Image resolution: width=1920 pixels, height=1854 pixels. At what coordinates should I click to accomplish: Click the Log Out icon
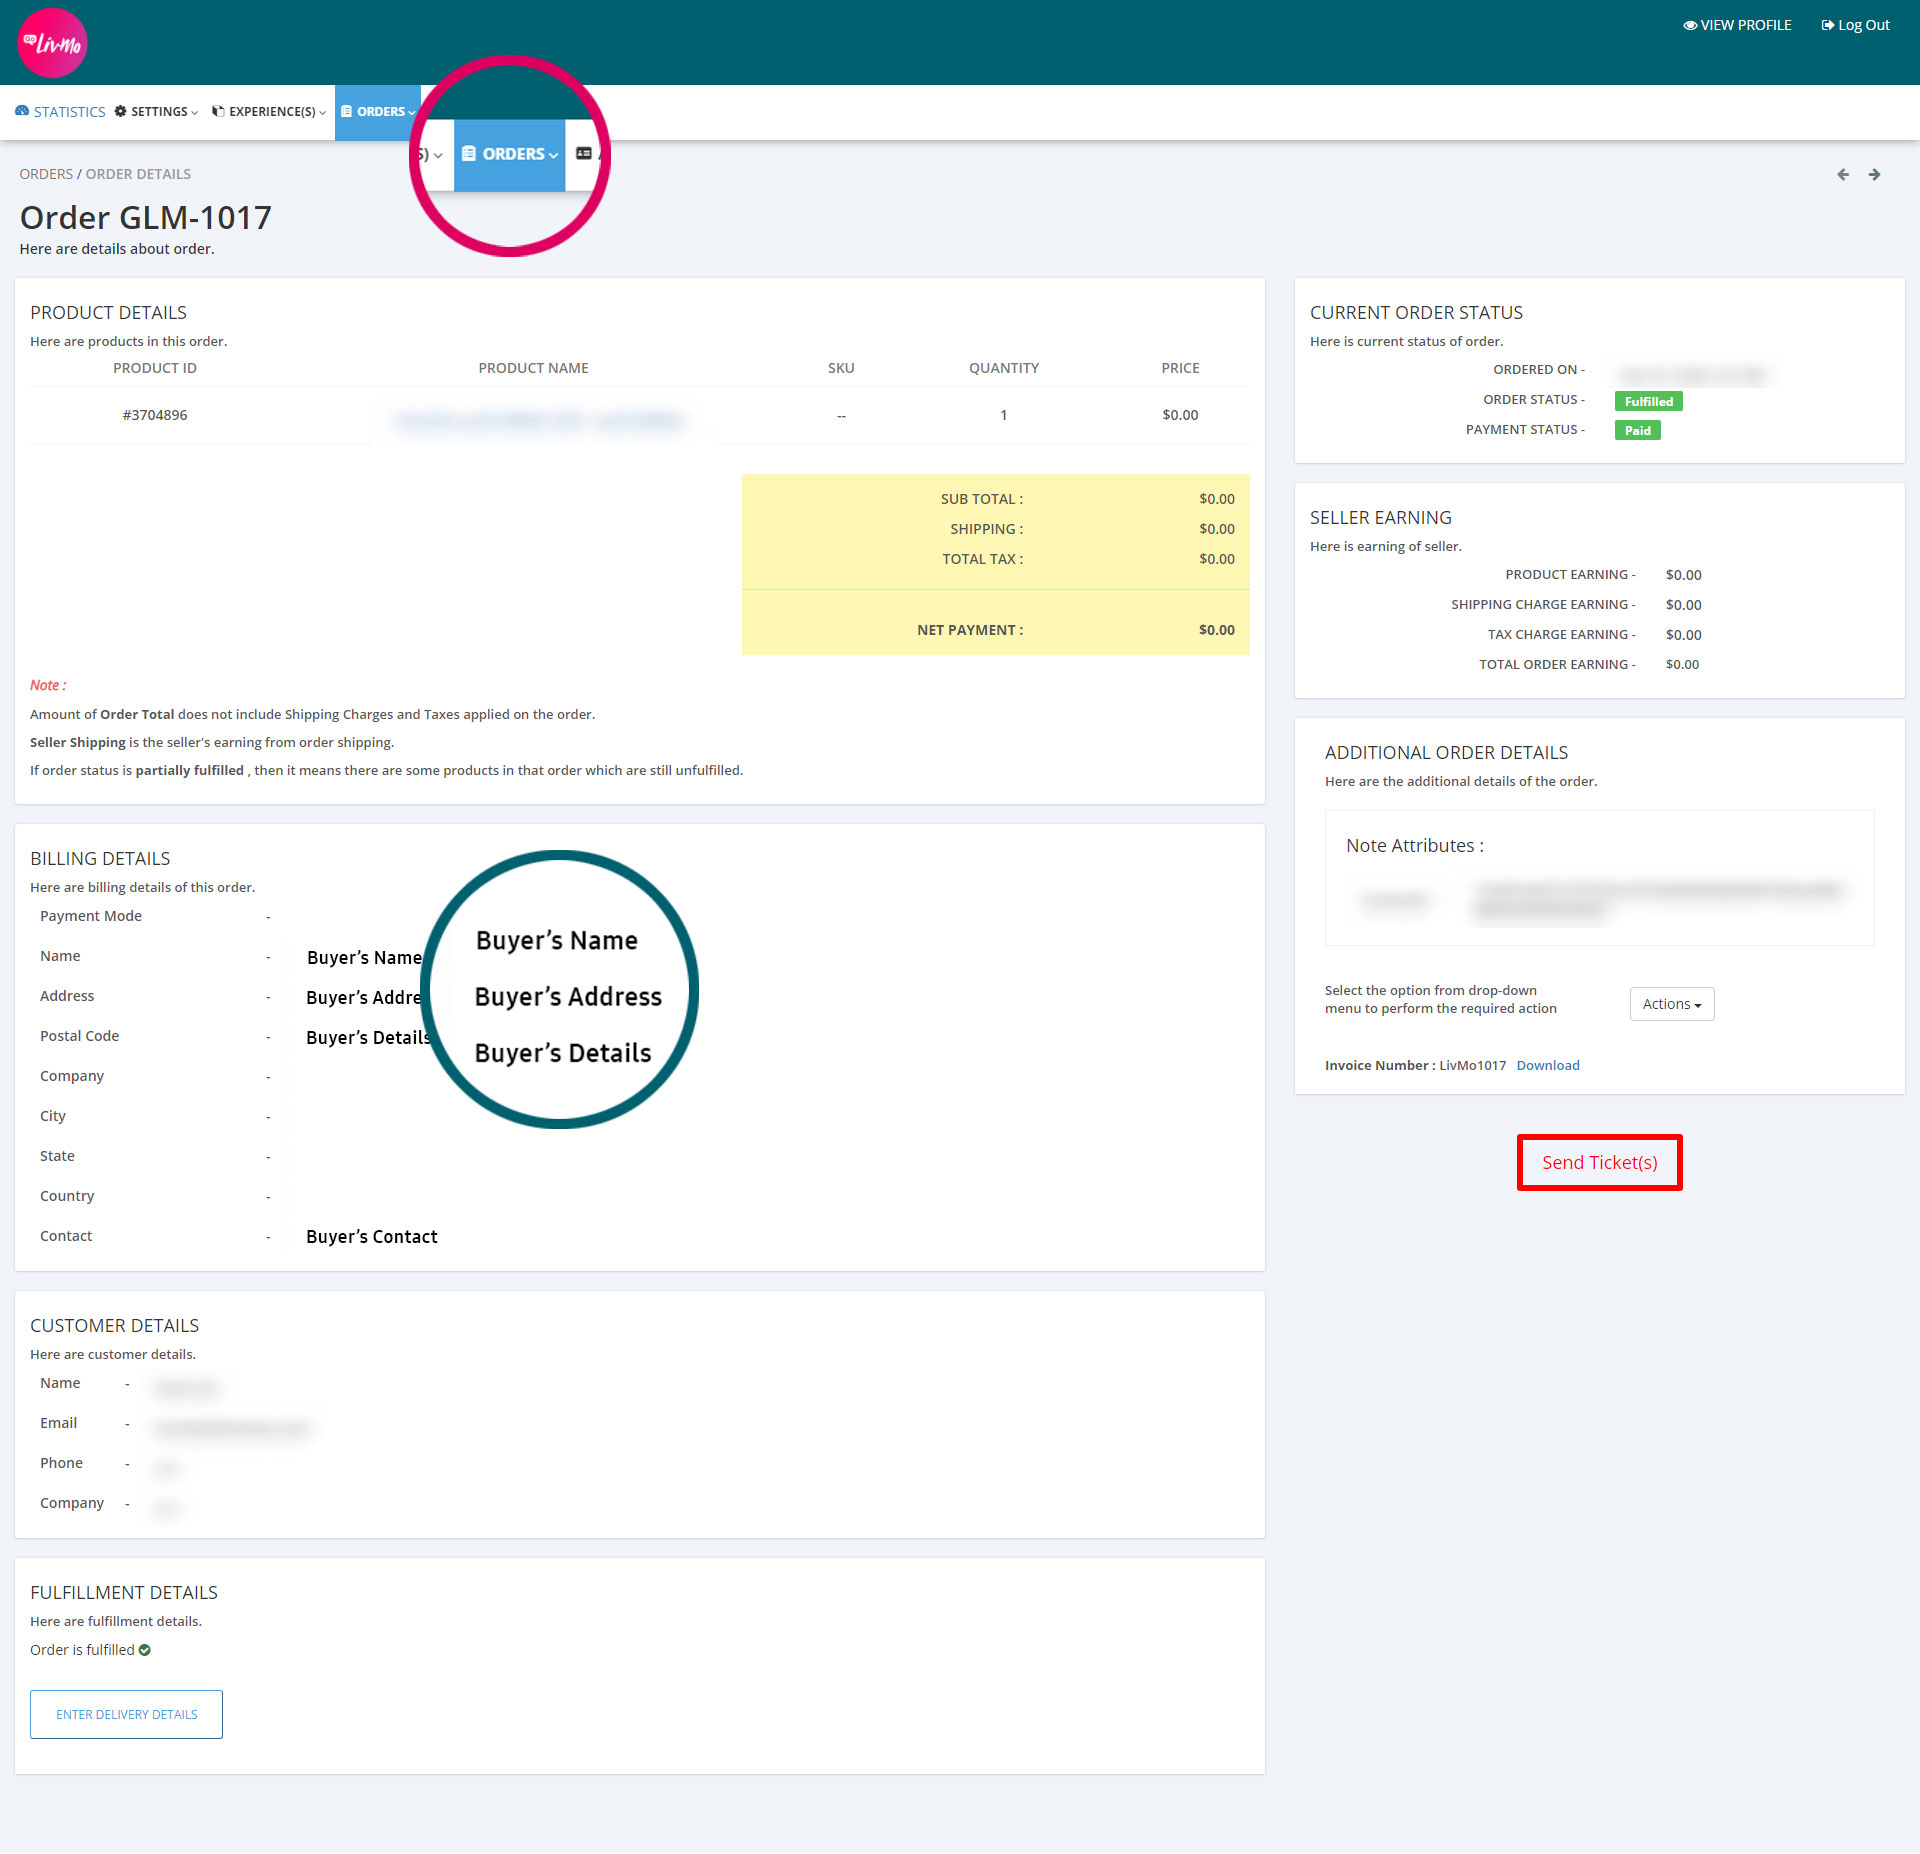coord(1827,25)
